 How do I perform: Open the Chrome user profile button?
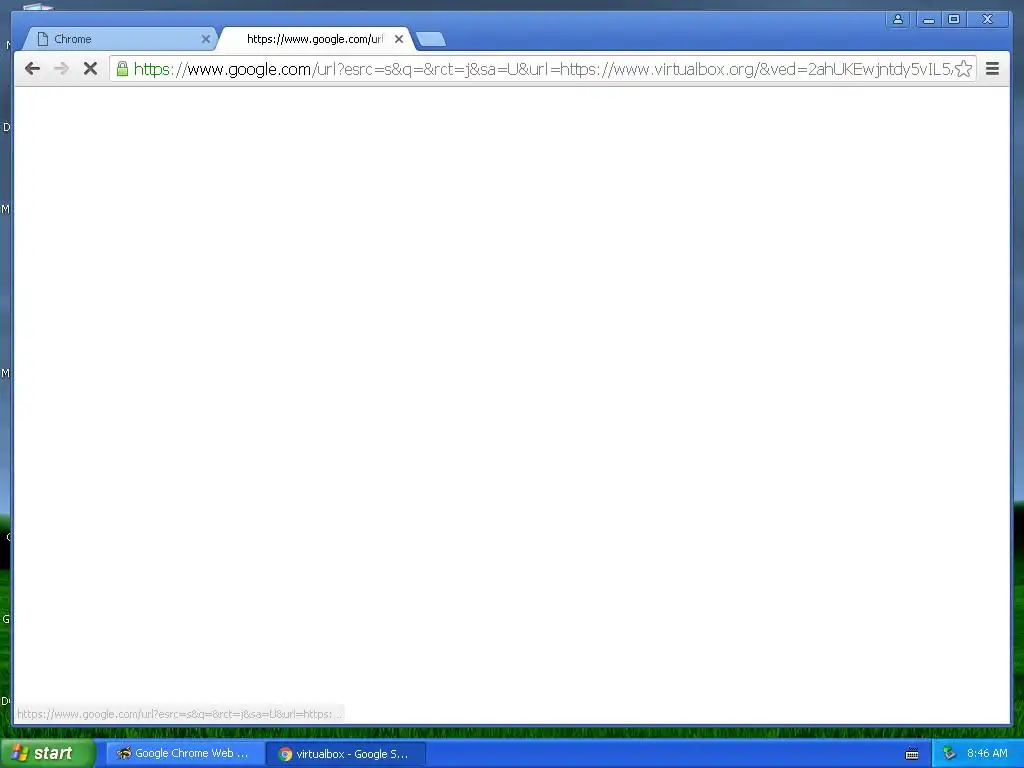[x=898, y=19]
